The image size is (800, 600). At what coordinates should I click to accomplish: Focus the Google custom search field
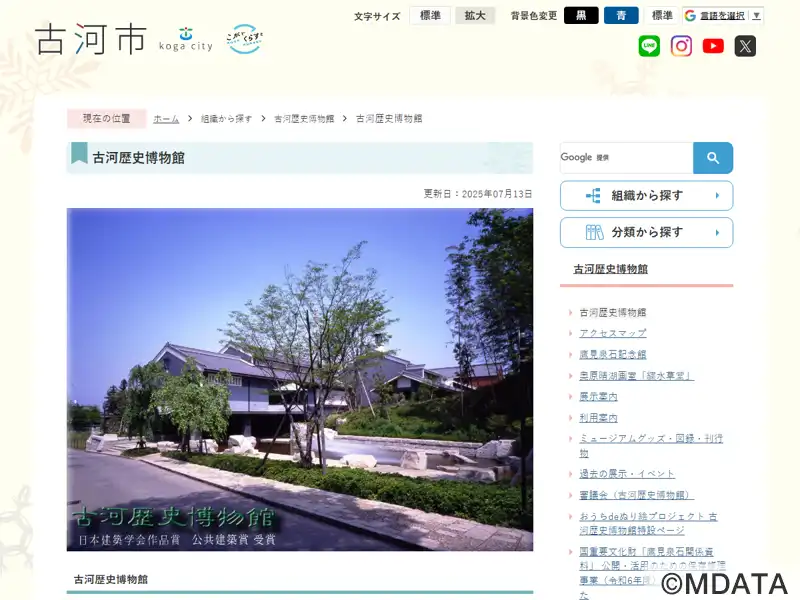pos(627,158)
